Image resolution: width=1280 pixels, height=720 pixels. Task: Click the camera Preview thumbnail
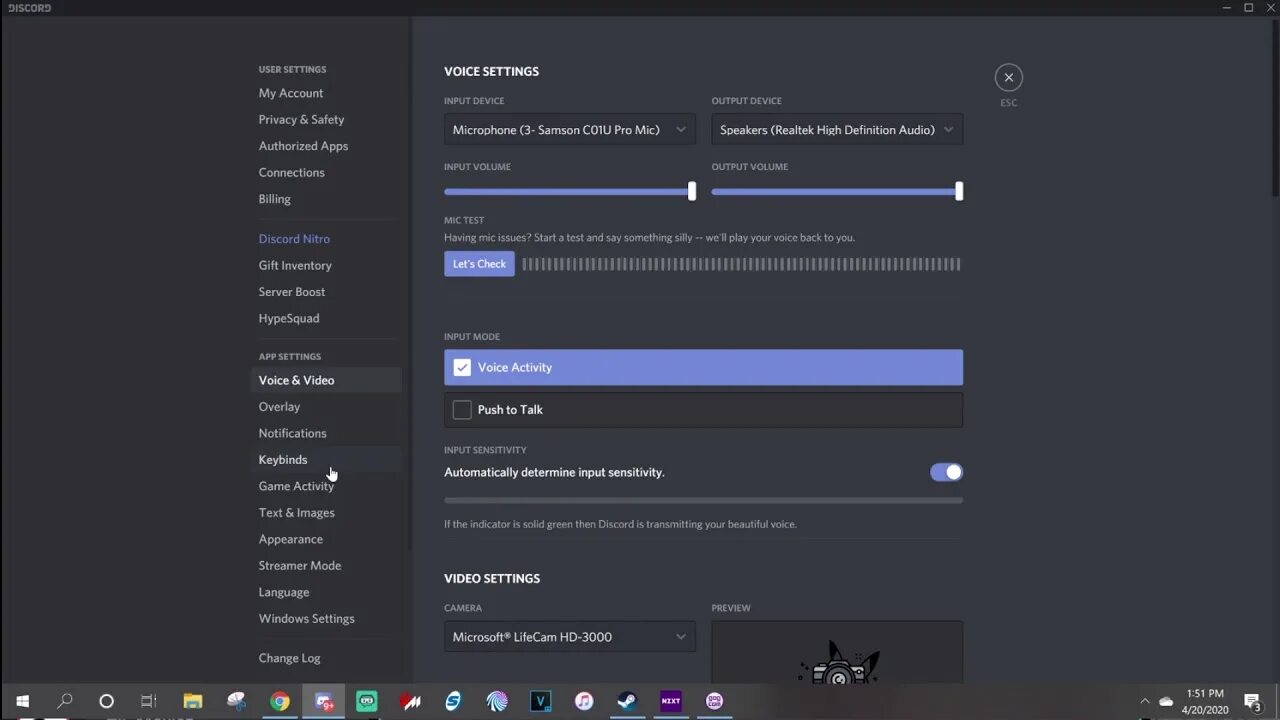[x=837, y=652]
